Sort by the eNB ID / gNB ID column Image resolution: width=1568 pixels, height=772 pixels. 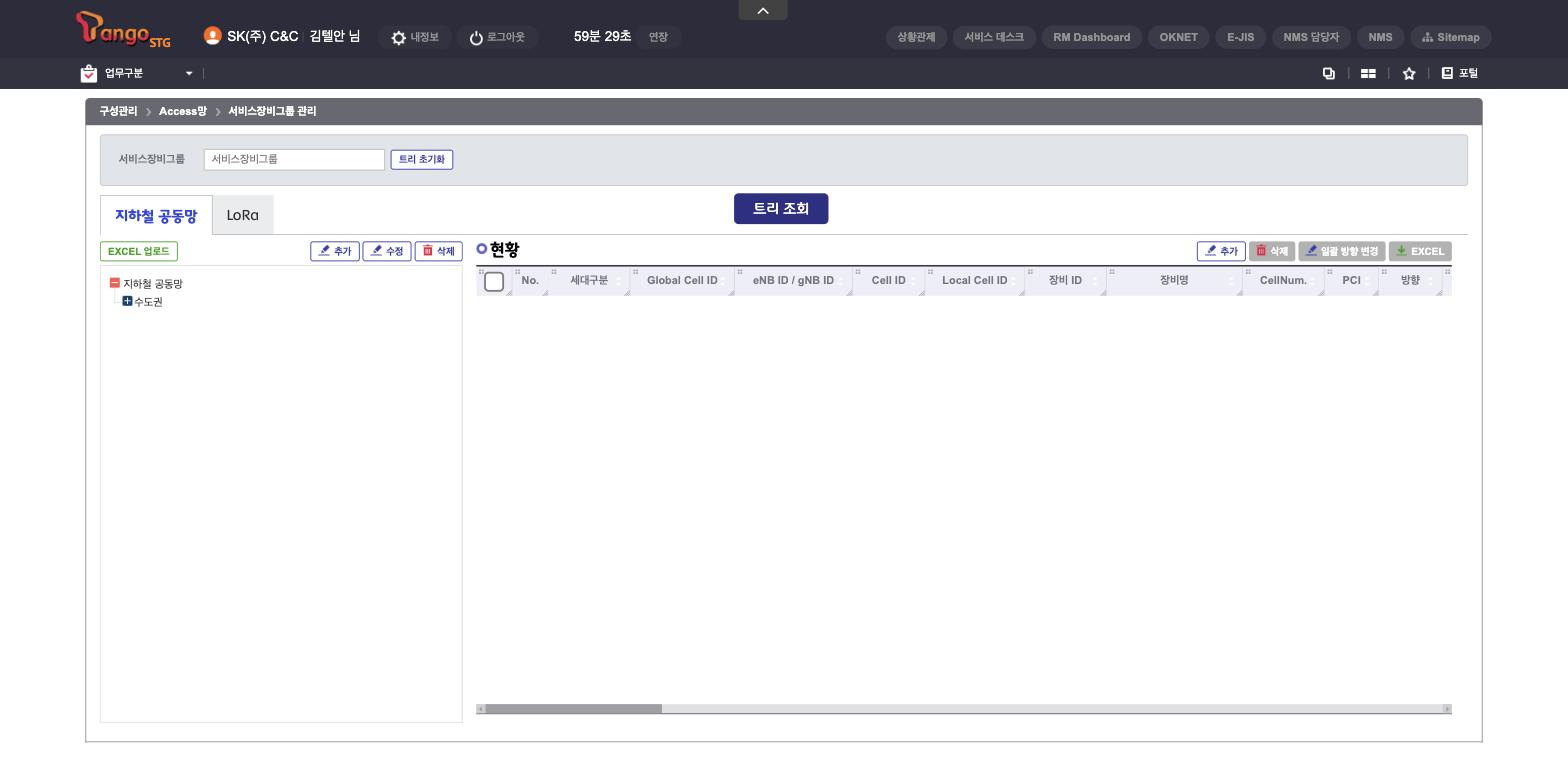793,280
